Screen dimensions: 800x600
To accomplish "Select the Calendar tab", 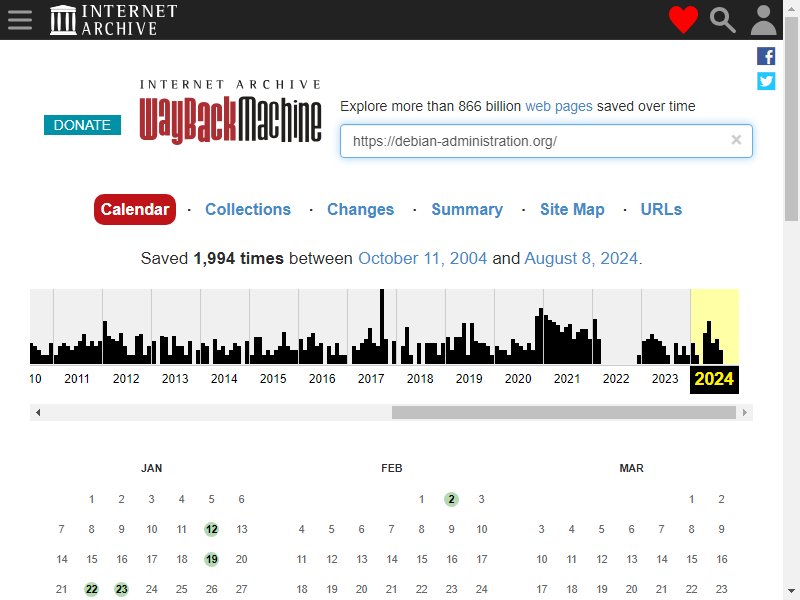I will click(135, 209).
